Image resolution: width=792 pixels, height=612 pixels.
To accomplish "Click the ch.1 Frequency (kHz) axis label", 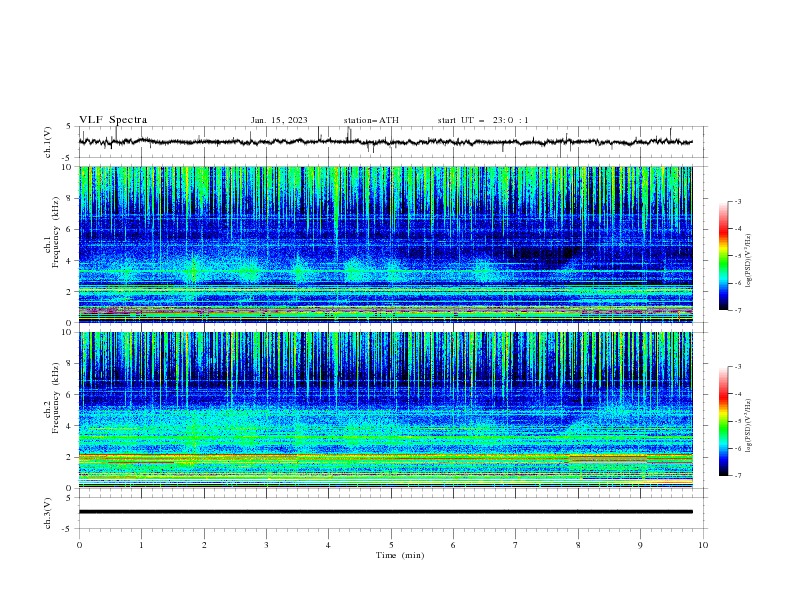I will [52, 232].
